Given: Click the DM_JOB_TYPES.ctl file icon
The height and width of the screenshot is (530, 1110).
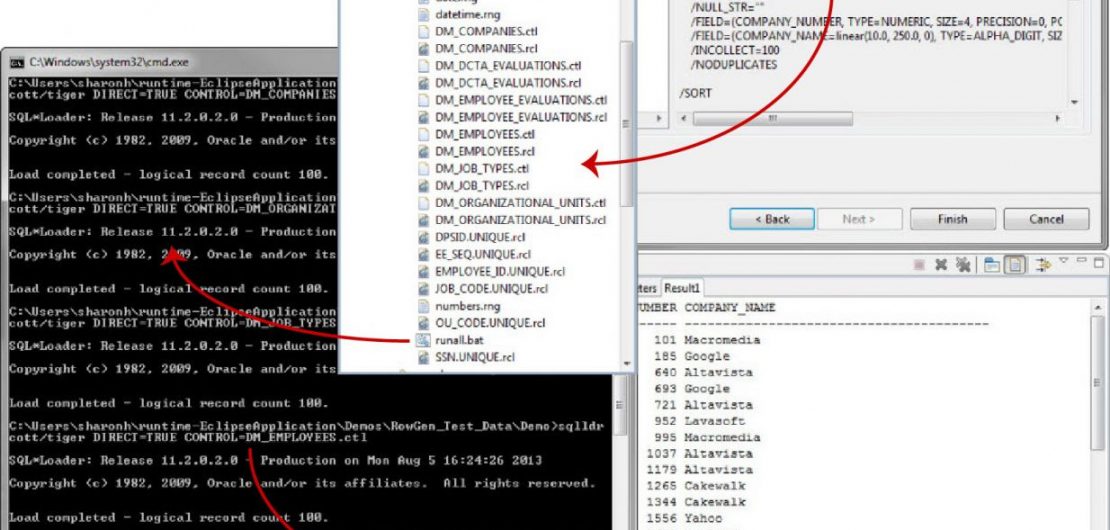Looking at the screenshot, I should 423,168.
